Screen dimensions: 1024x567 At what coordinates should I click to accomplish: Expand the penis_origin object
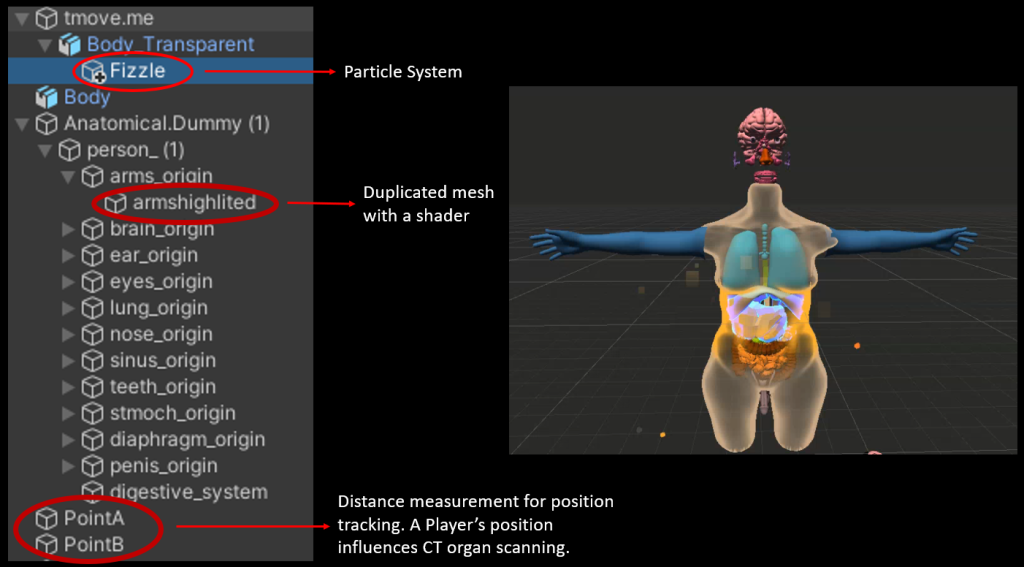69,466
